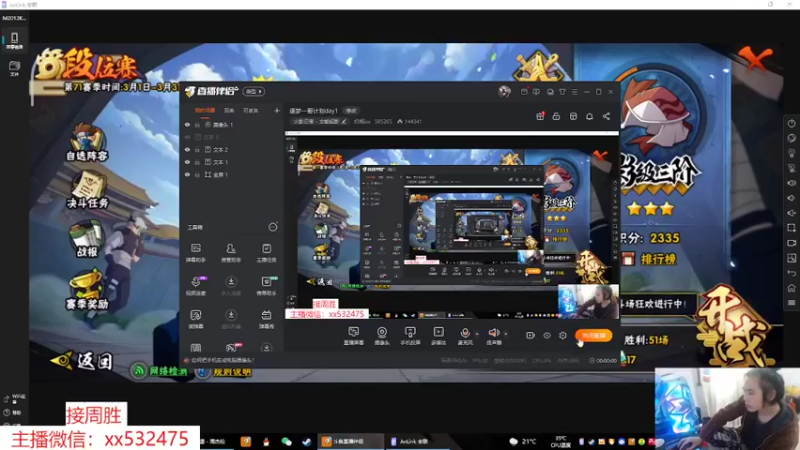The image size is (800, 450).
Task: Toggle lock on 文本 2 layer
Action: (197, 149)
